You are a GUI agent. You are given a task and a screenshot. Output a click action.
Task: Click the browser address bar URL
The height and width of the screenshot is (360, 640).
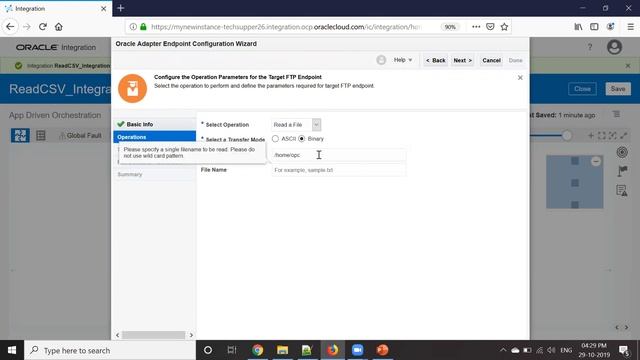[286, 27]
